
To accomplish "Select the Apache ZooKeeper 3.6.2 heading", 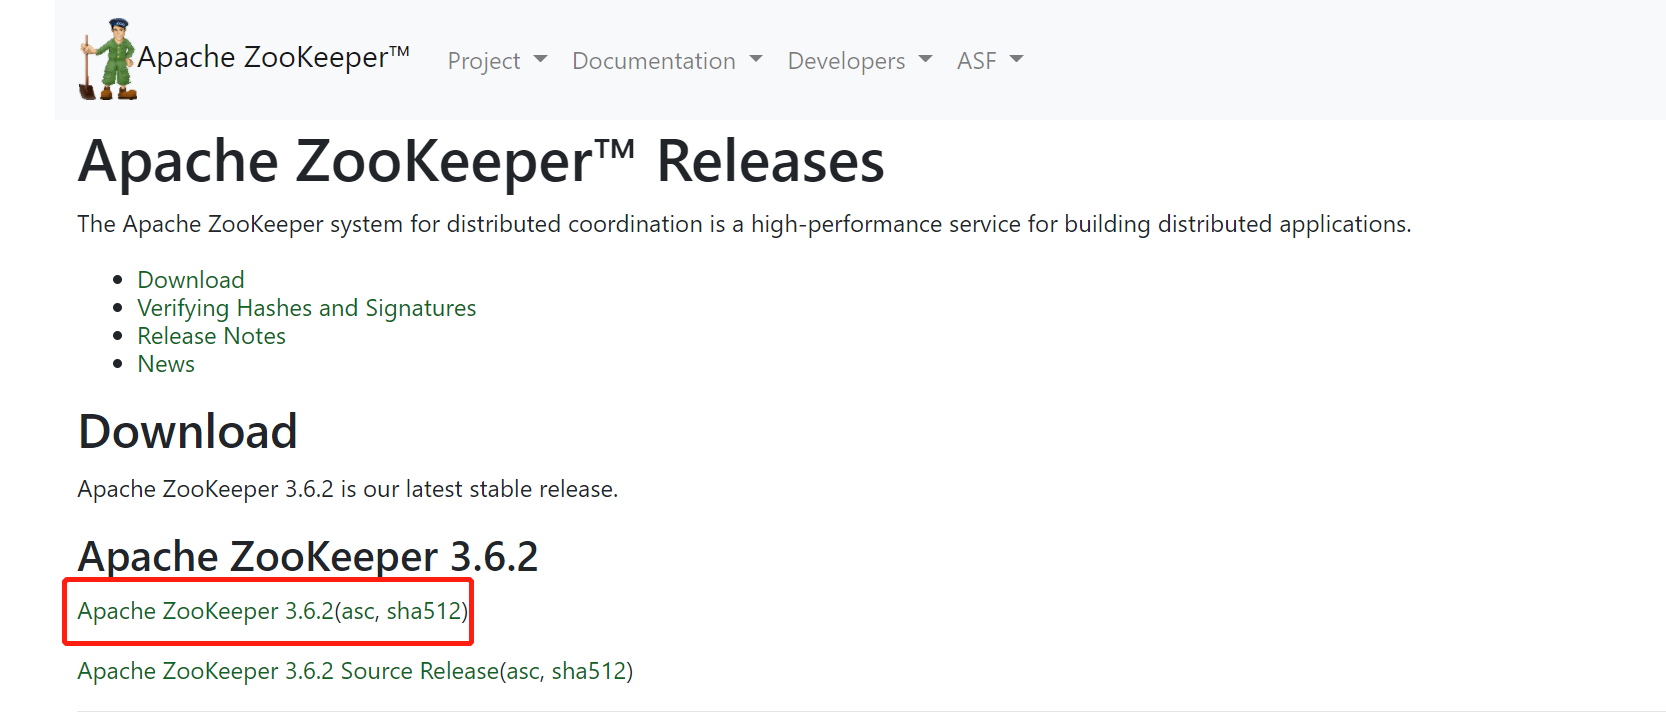I will point(308,557).
